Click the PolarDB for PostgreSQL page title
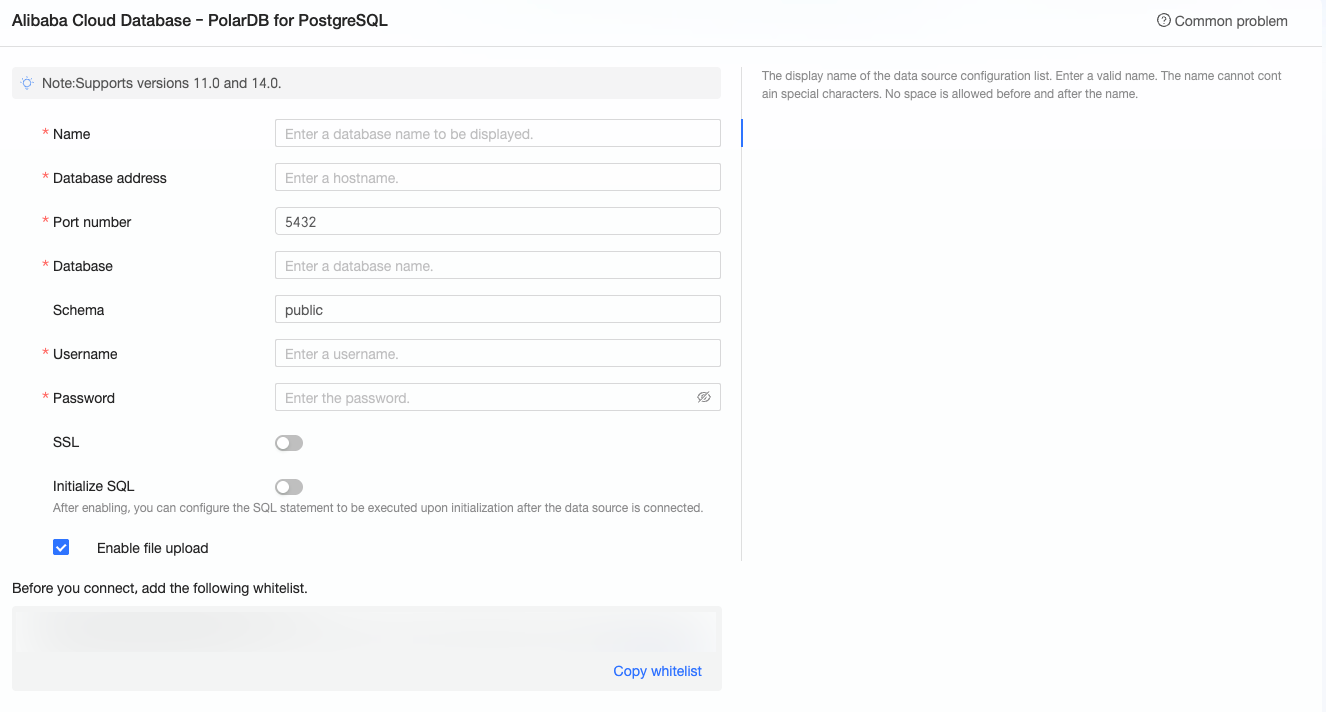1326x712 pixels. click(x=200, y=20)
